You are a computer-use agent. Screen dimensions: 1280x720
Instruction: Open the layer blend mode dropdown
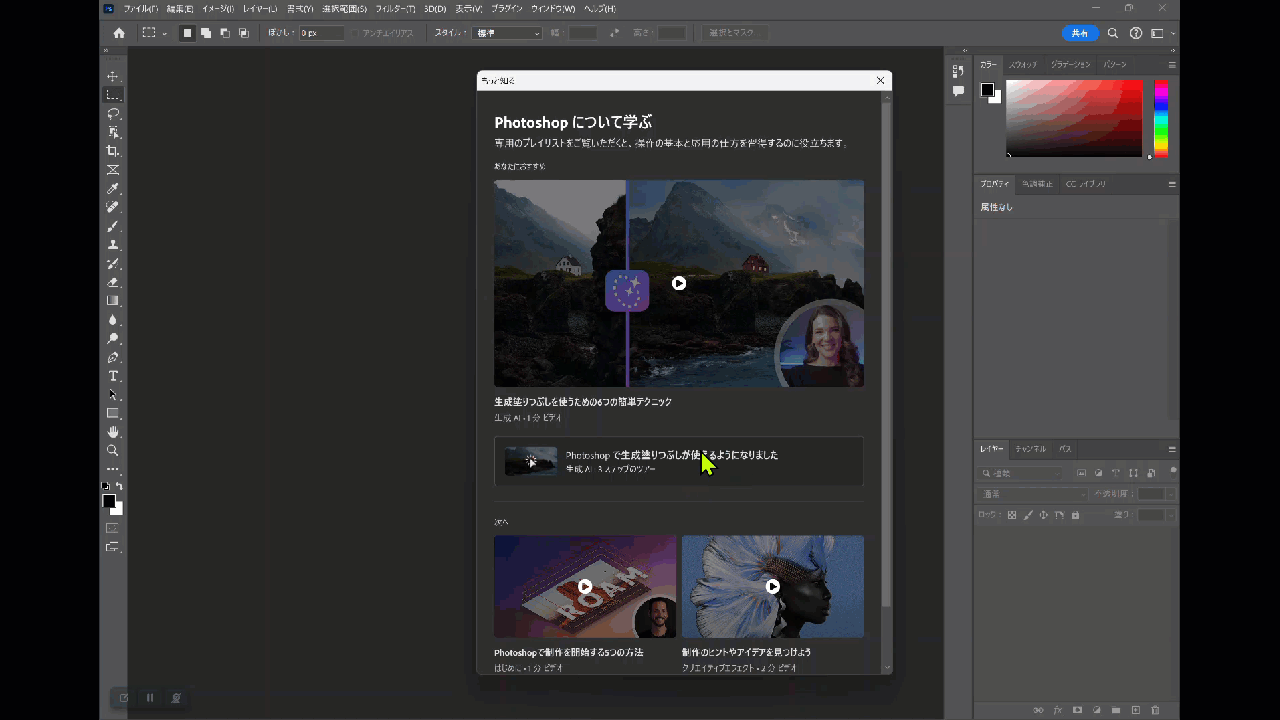pyautogui.click(x=1033, y=494)
